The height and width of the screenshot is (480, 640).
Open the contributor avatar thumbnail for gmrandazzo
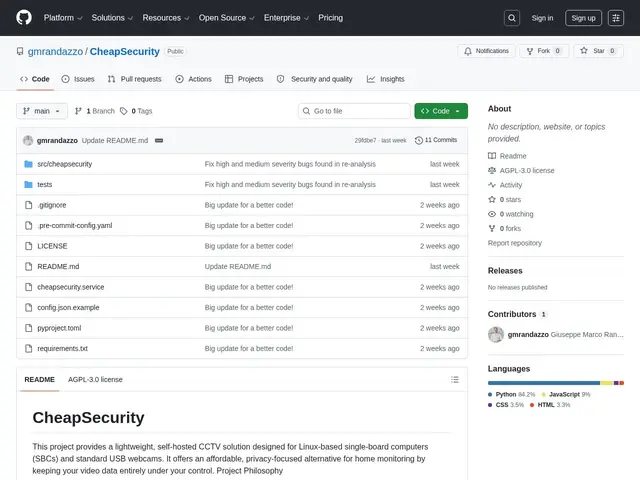(496, 335)
